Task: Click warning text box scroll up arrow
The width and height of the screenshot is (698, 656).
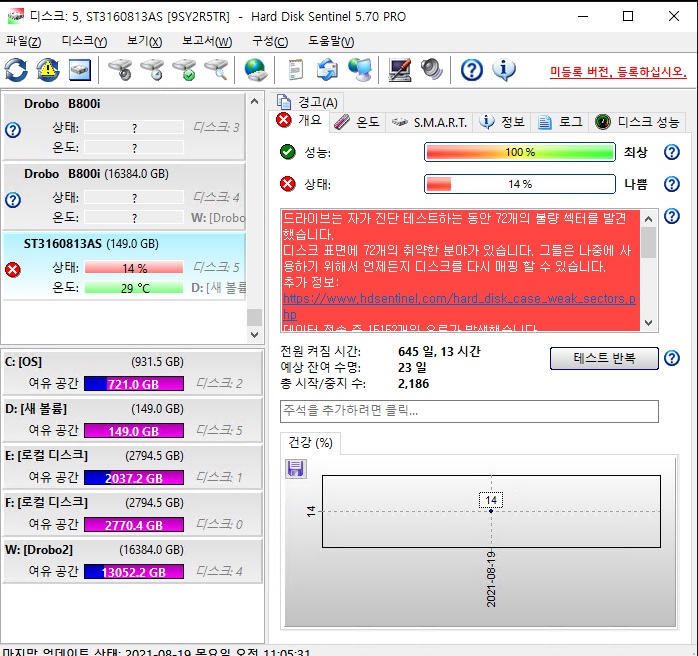Action: (649, 219)
